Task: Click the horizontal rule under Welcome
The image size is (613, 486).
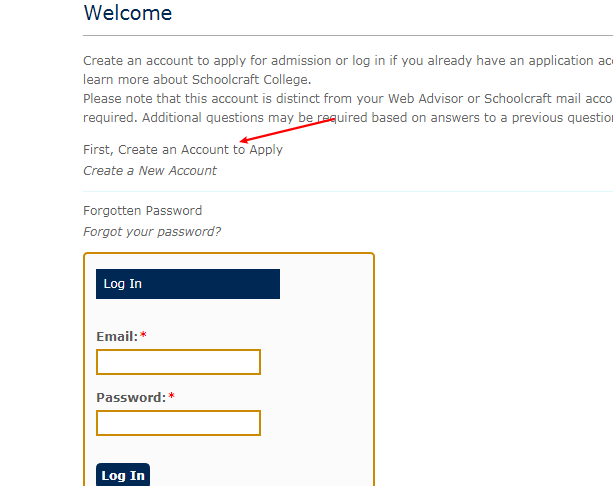Action: tap(348, 36)
